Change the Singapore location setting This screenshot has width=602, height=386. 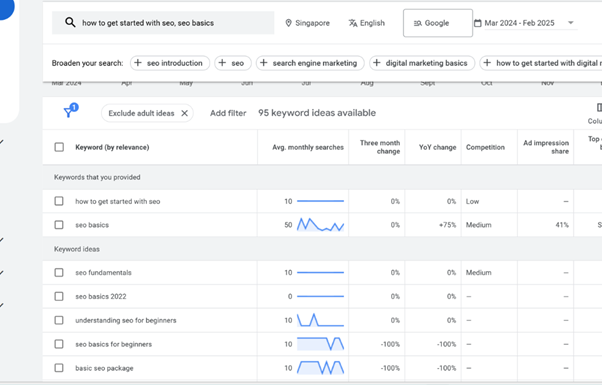308,23
